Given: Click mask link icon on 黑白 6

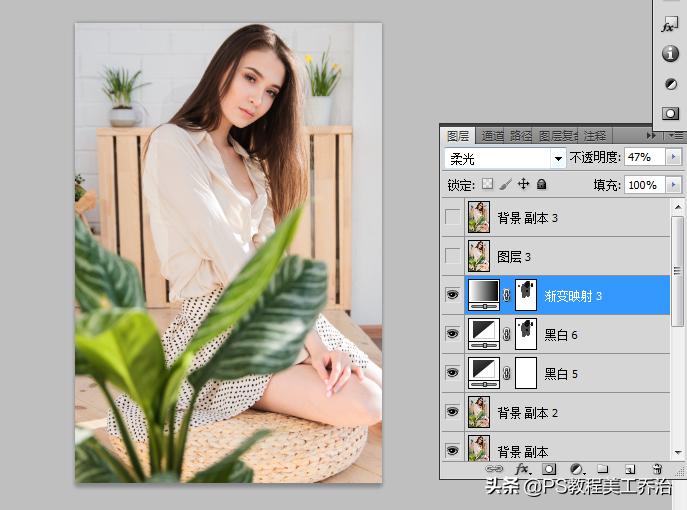Looking at the screenshot, I should pos(507,334).
